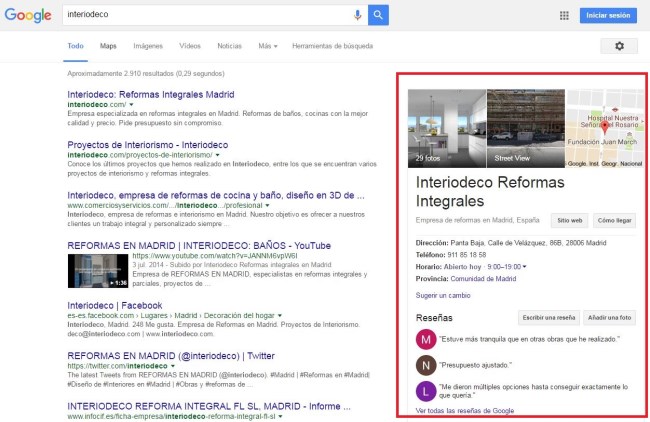
Task: Open the 29 fotos image
Action: 446,129
